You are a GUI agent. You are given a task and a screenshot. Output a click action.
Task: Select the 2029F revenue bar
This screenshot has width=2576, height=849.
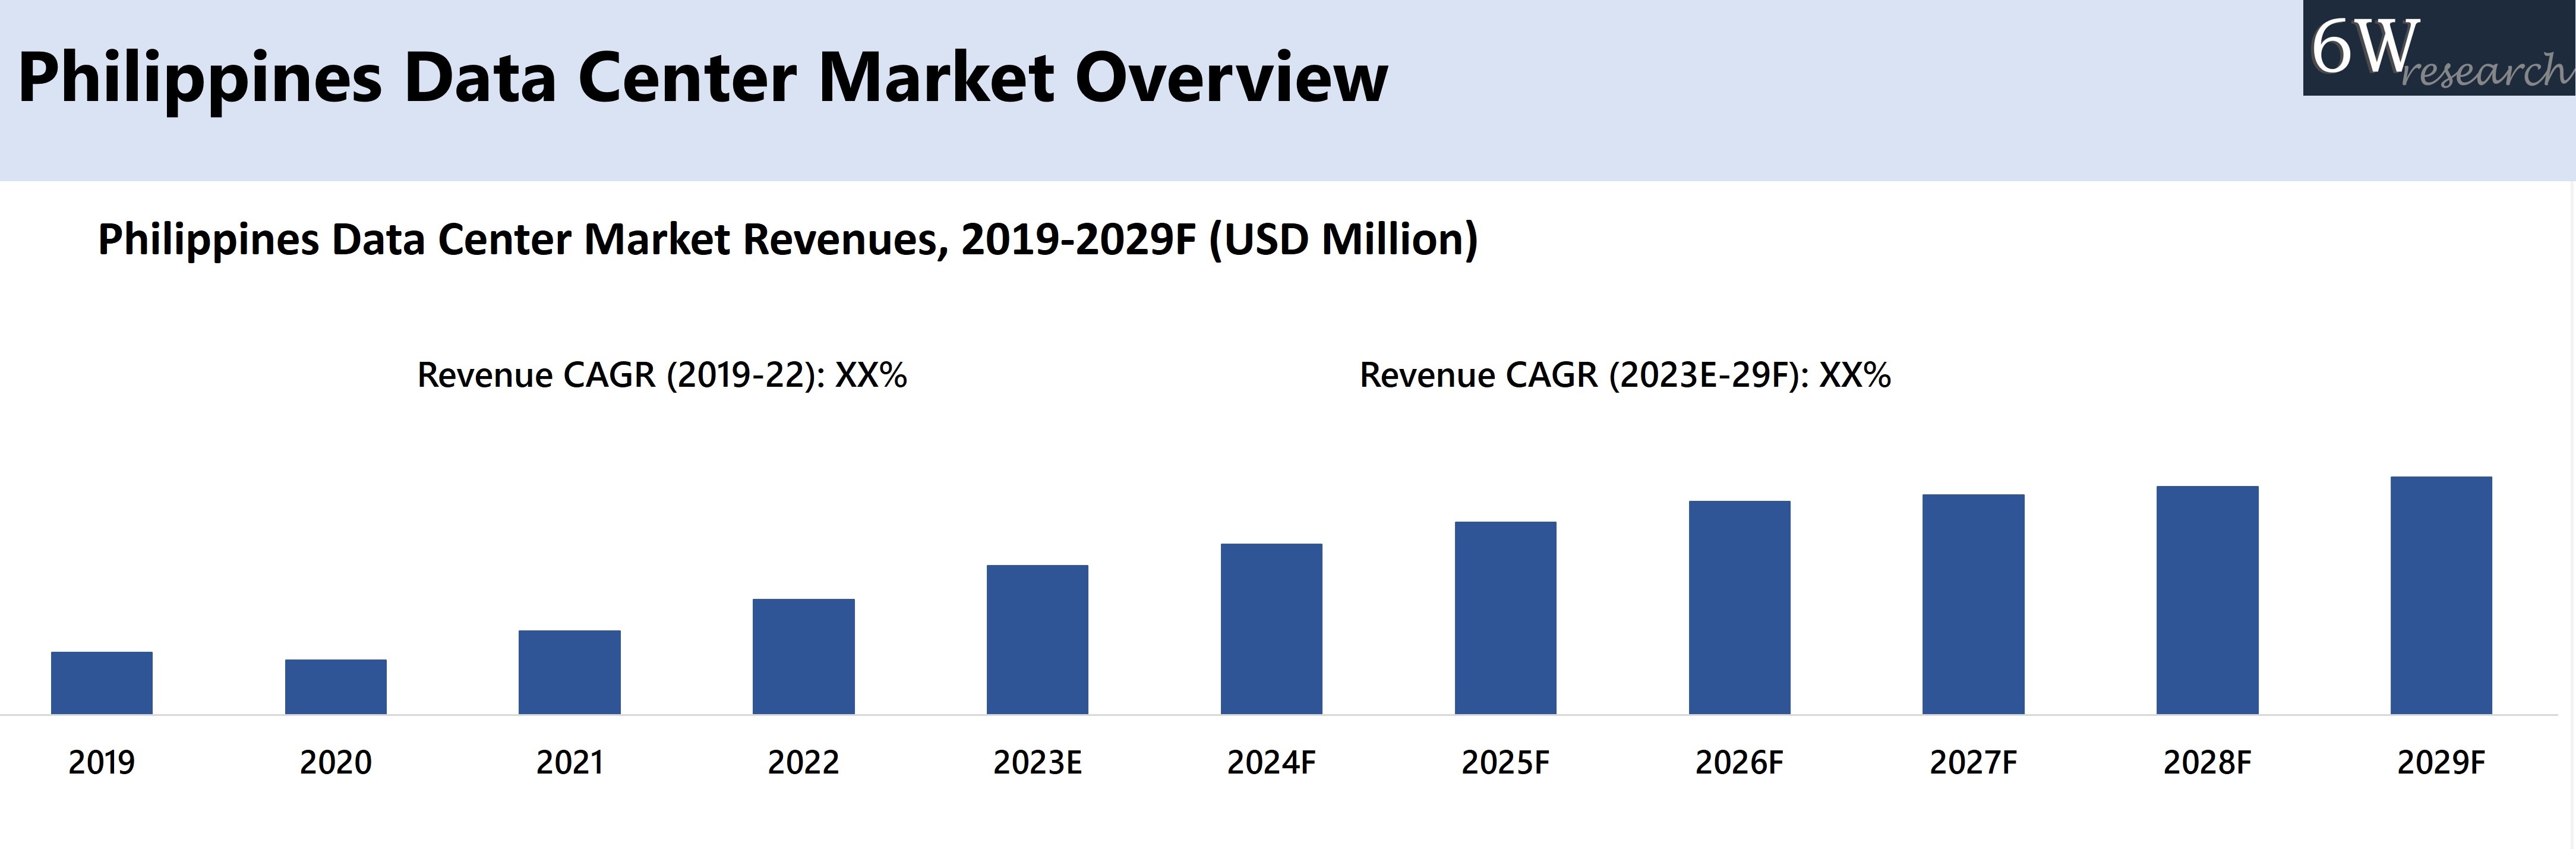tap(2442, 595)
